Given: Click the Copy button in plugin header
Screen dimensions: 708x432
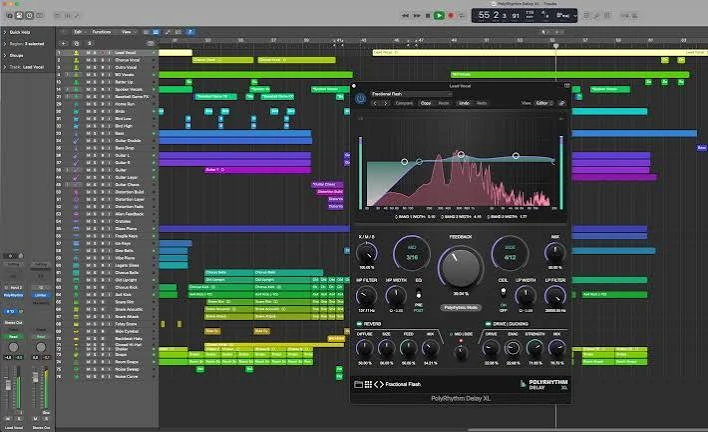Looking at the screenshot, I should [426, 103].
